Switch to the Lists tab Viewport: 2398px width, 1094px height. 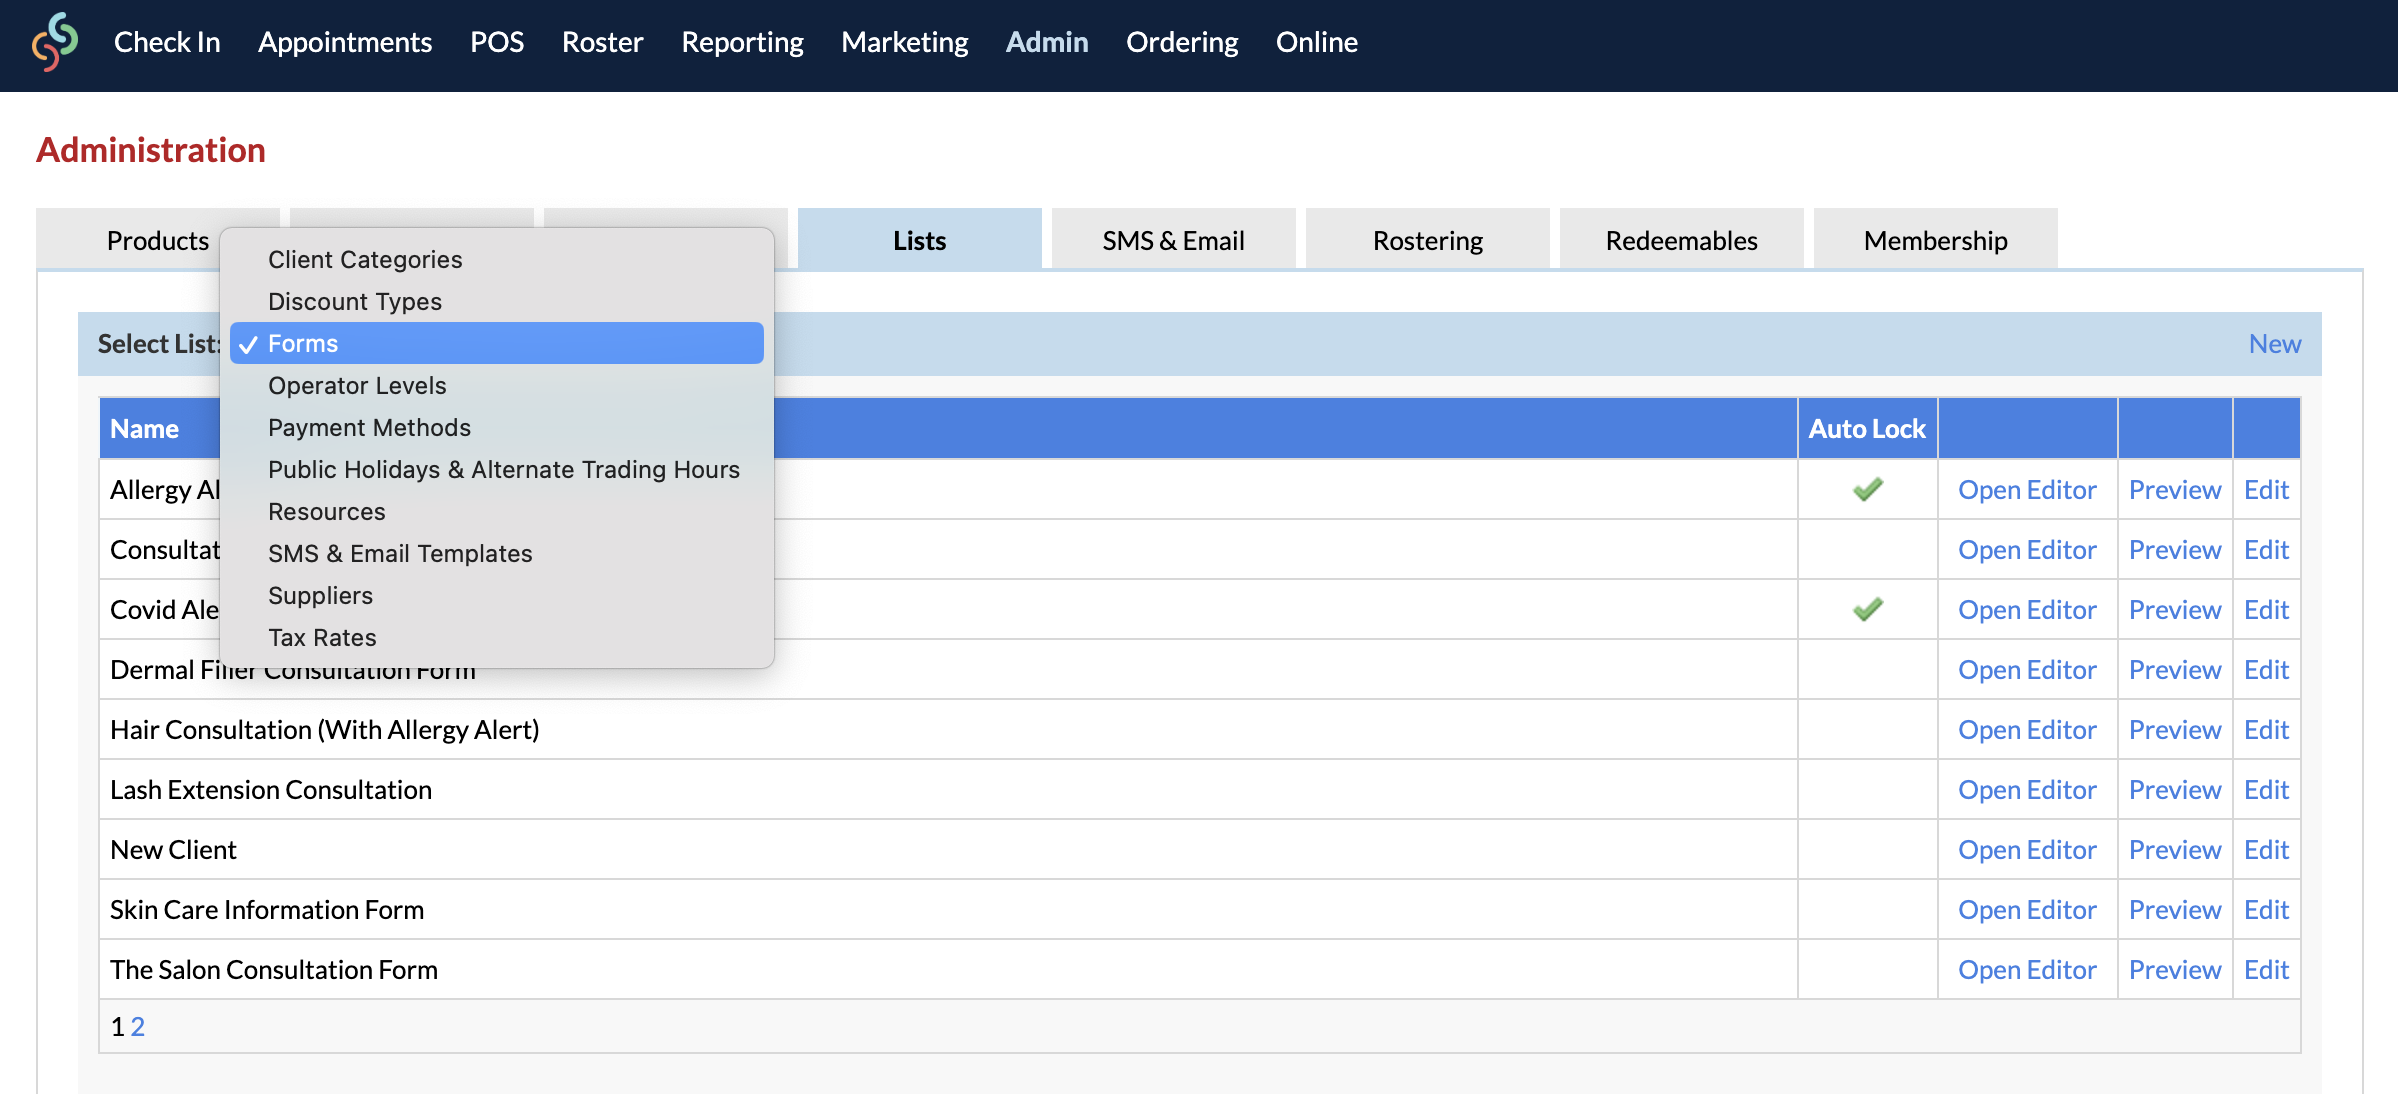[x=919, y=240]
